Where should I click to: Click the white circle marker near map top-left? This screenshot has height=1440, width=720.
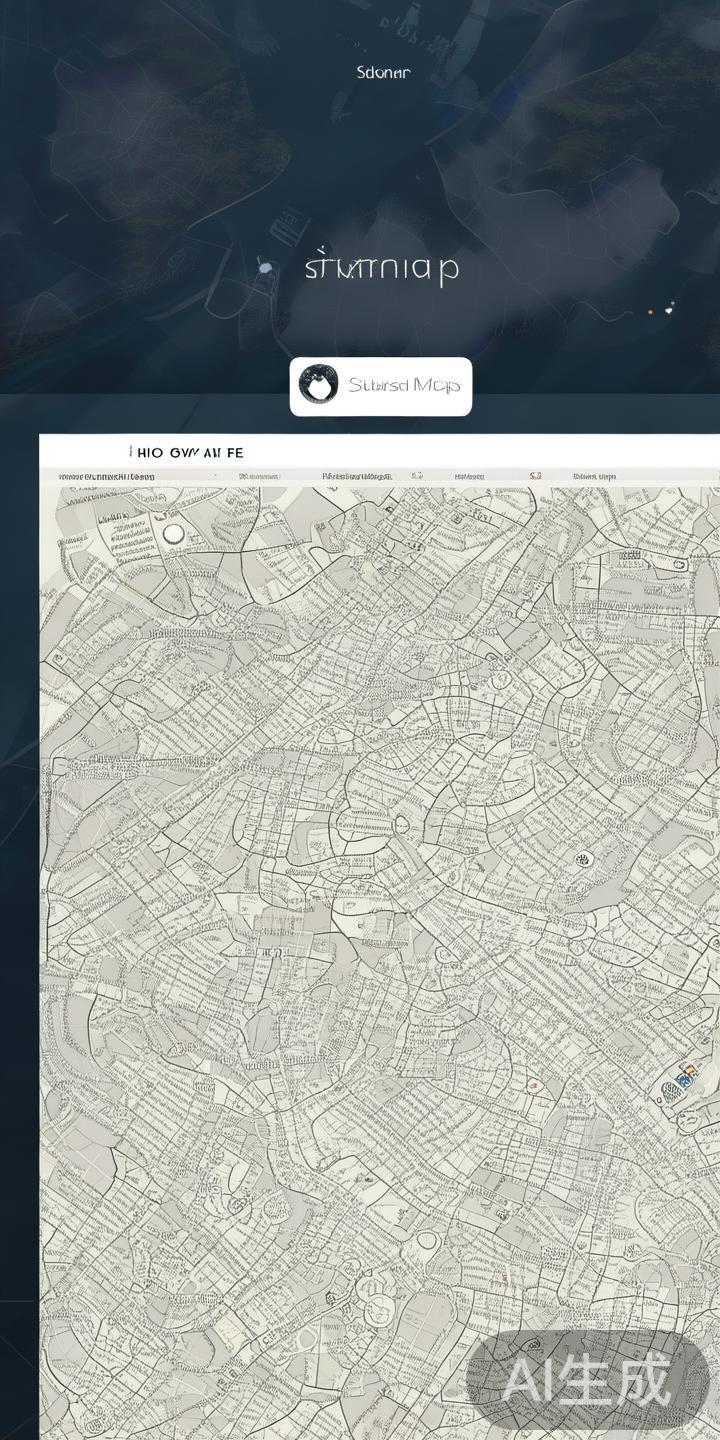174,534
